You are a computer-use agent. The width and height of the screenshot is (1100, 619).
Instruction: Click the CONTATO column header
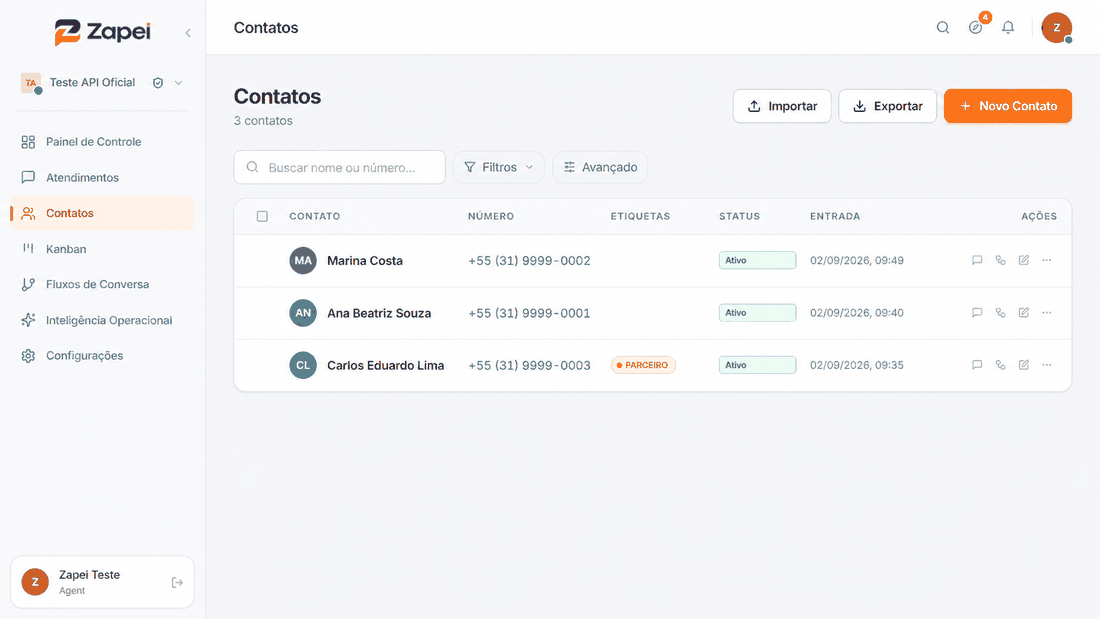[314, 216]
